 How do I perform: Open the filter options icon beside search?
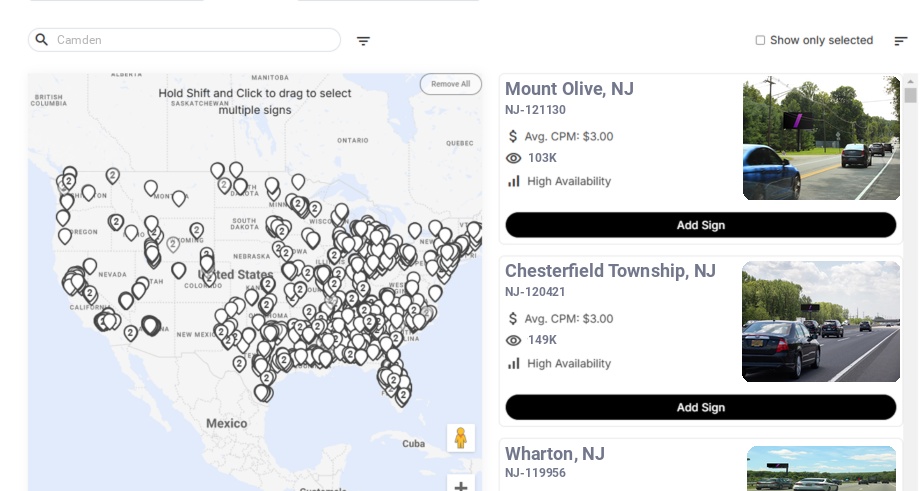pyautogui.click(x=363, y=41)
